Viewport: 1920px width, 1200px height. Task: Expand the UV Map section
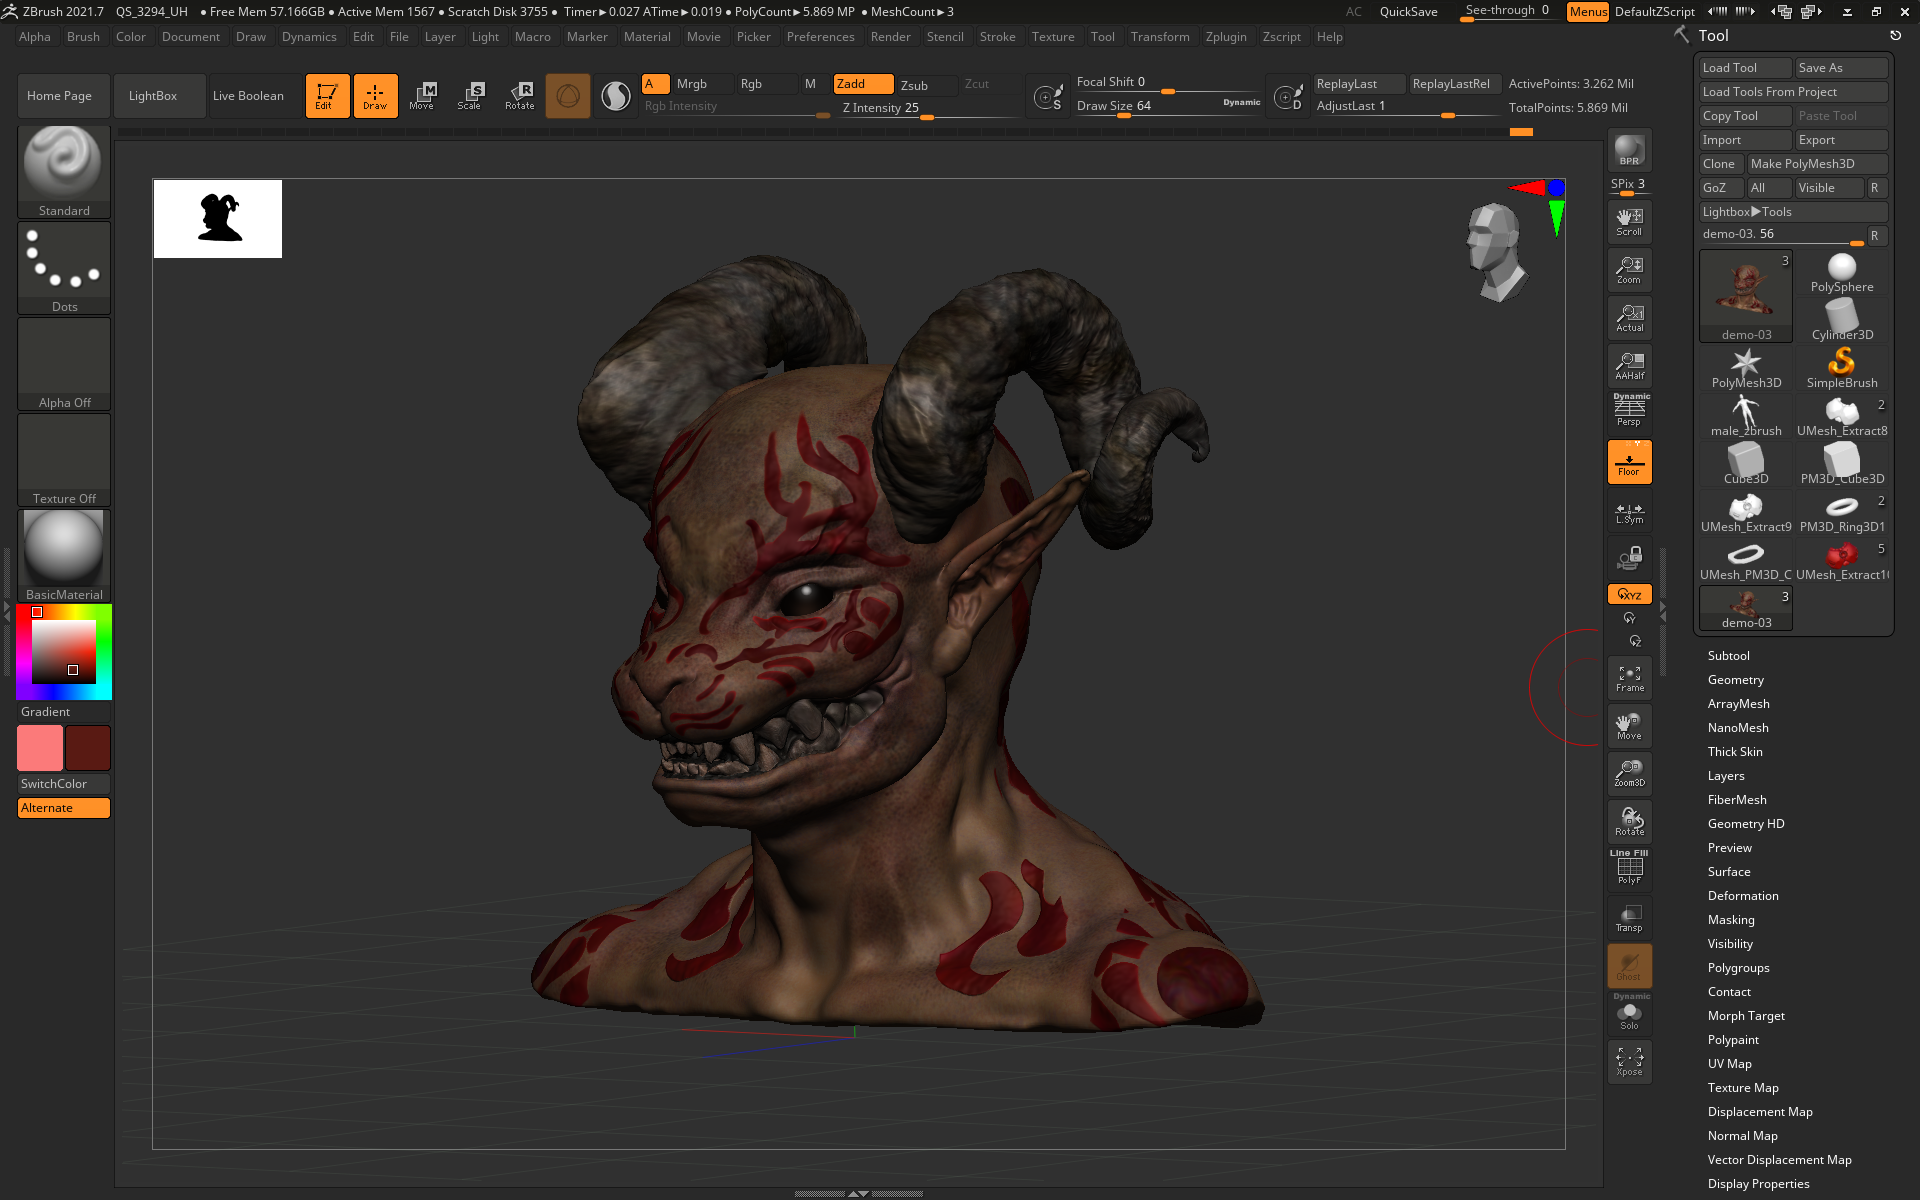pos(1729,1064)
